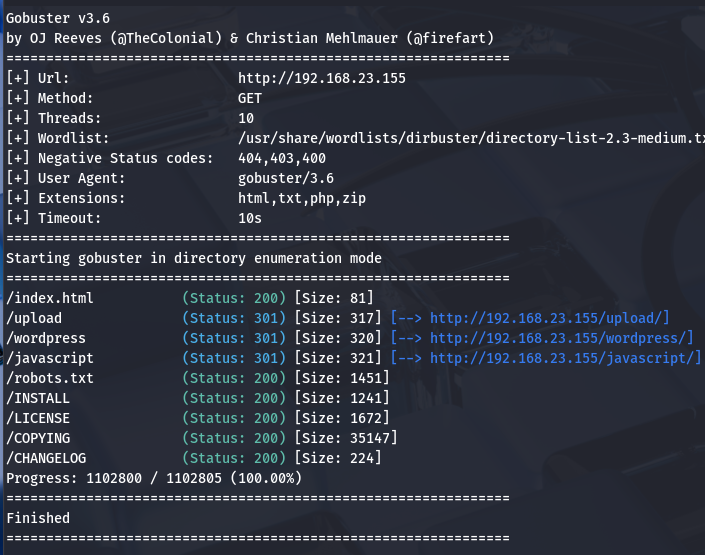Click the Method value GET
705x555 pixels.
pos(250,98)
